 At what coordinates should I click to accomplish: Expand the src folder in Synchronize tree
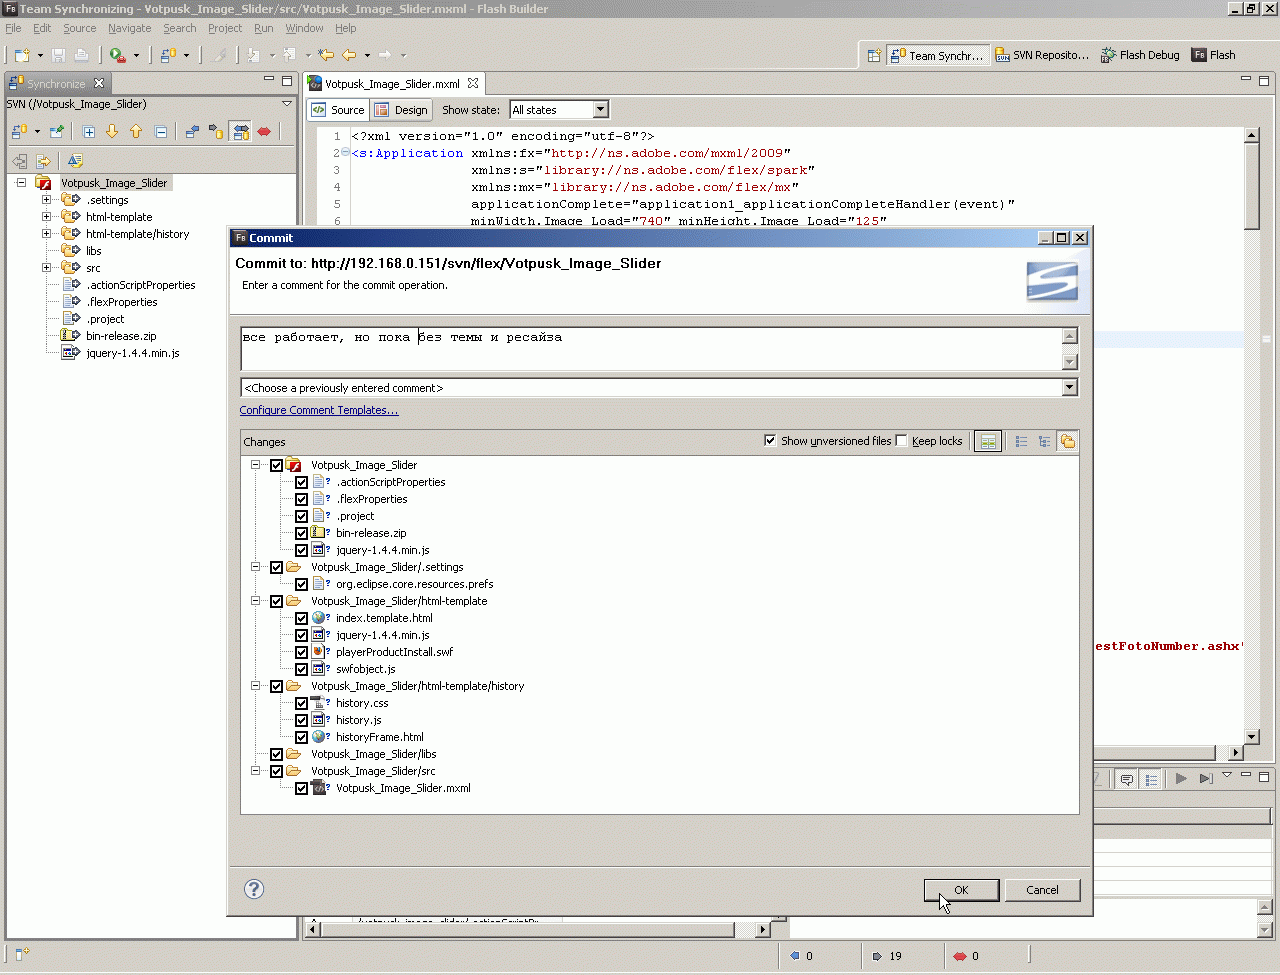coord(46,268)
